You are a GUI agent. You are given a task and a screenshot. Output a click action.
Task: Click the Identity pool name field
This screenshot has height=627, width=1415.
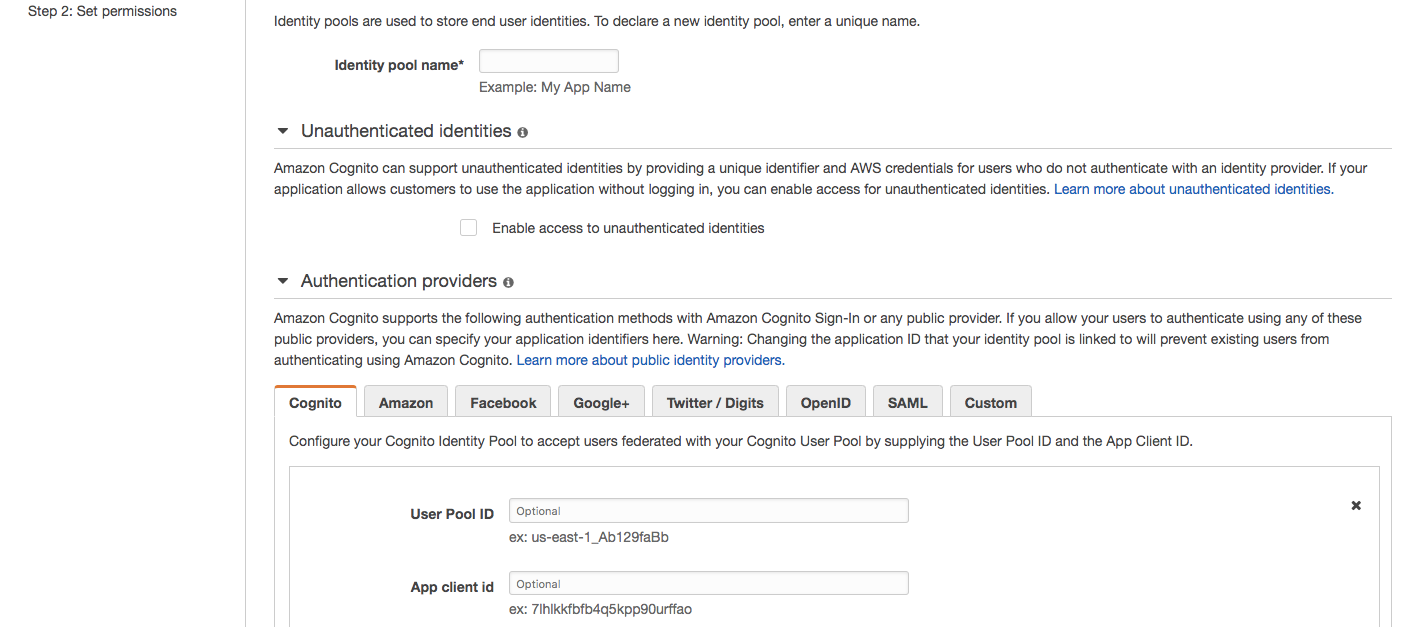click(548, 62)
